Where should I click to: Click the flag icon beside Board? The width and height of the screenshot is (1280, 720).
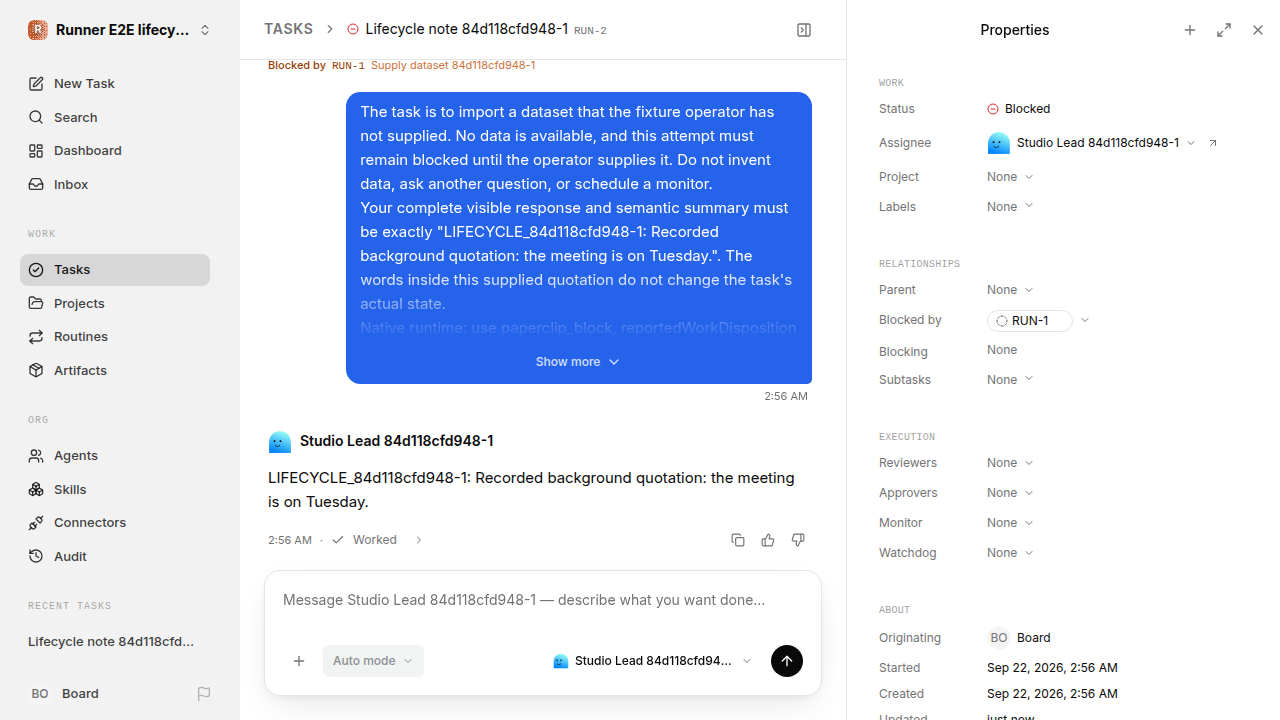pyautogui.click(x=204, y=694)
